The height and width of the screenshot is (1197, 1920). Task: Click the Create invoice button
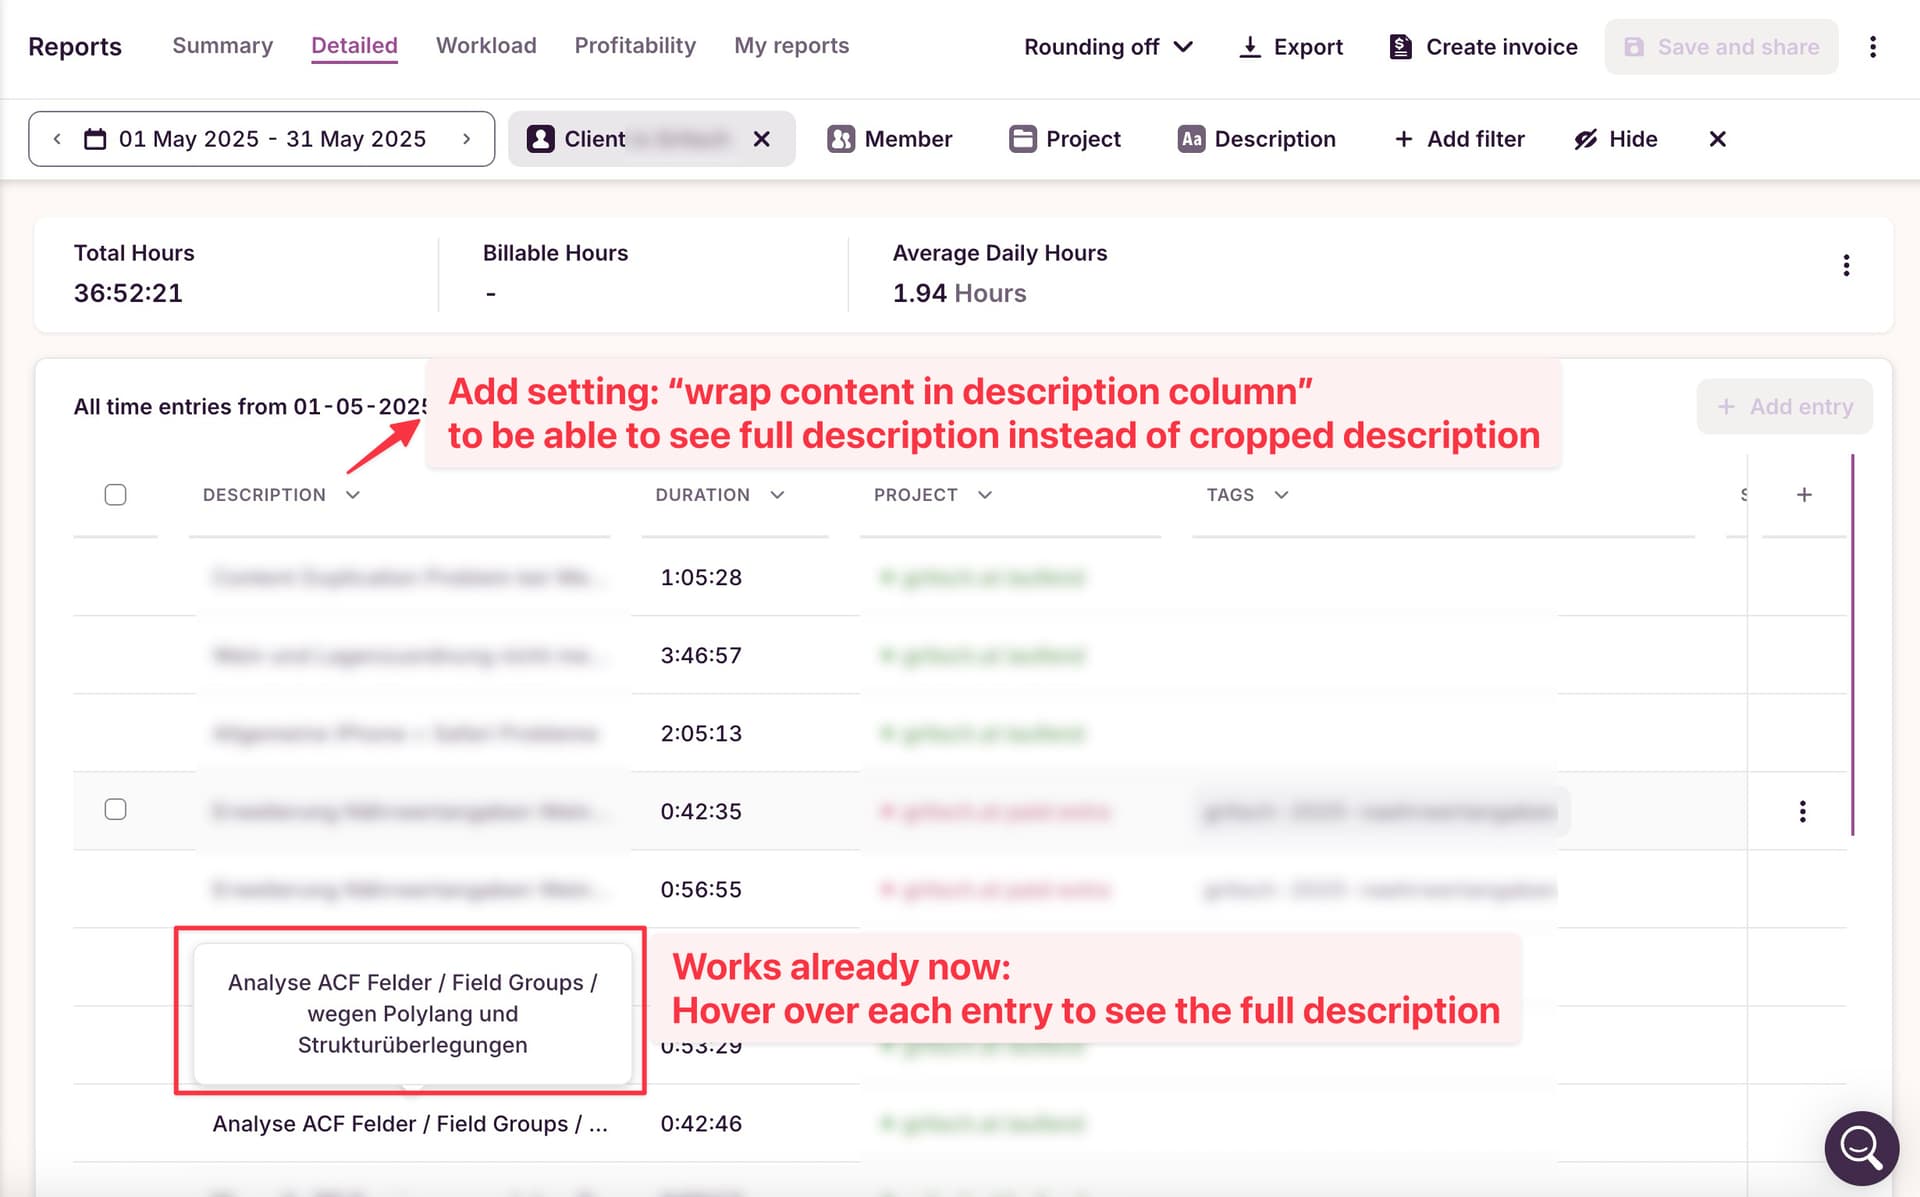click(1483, 47)
